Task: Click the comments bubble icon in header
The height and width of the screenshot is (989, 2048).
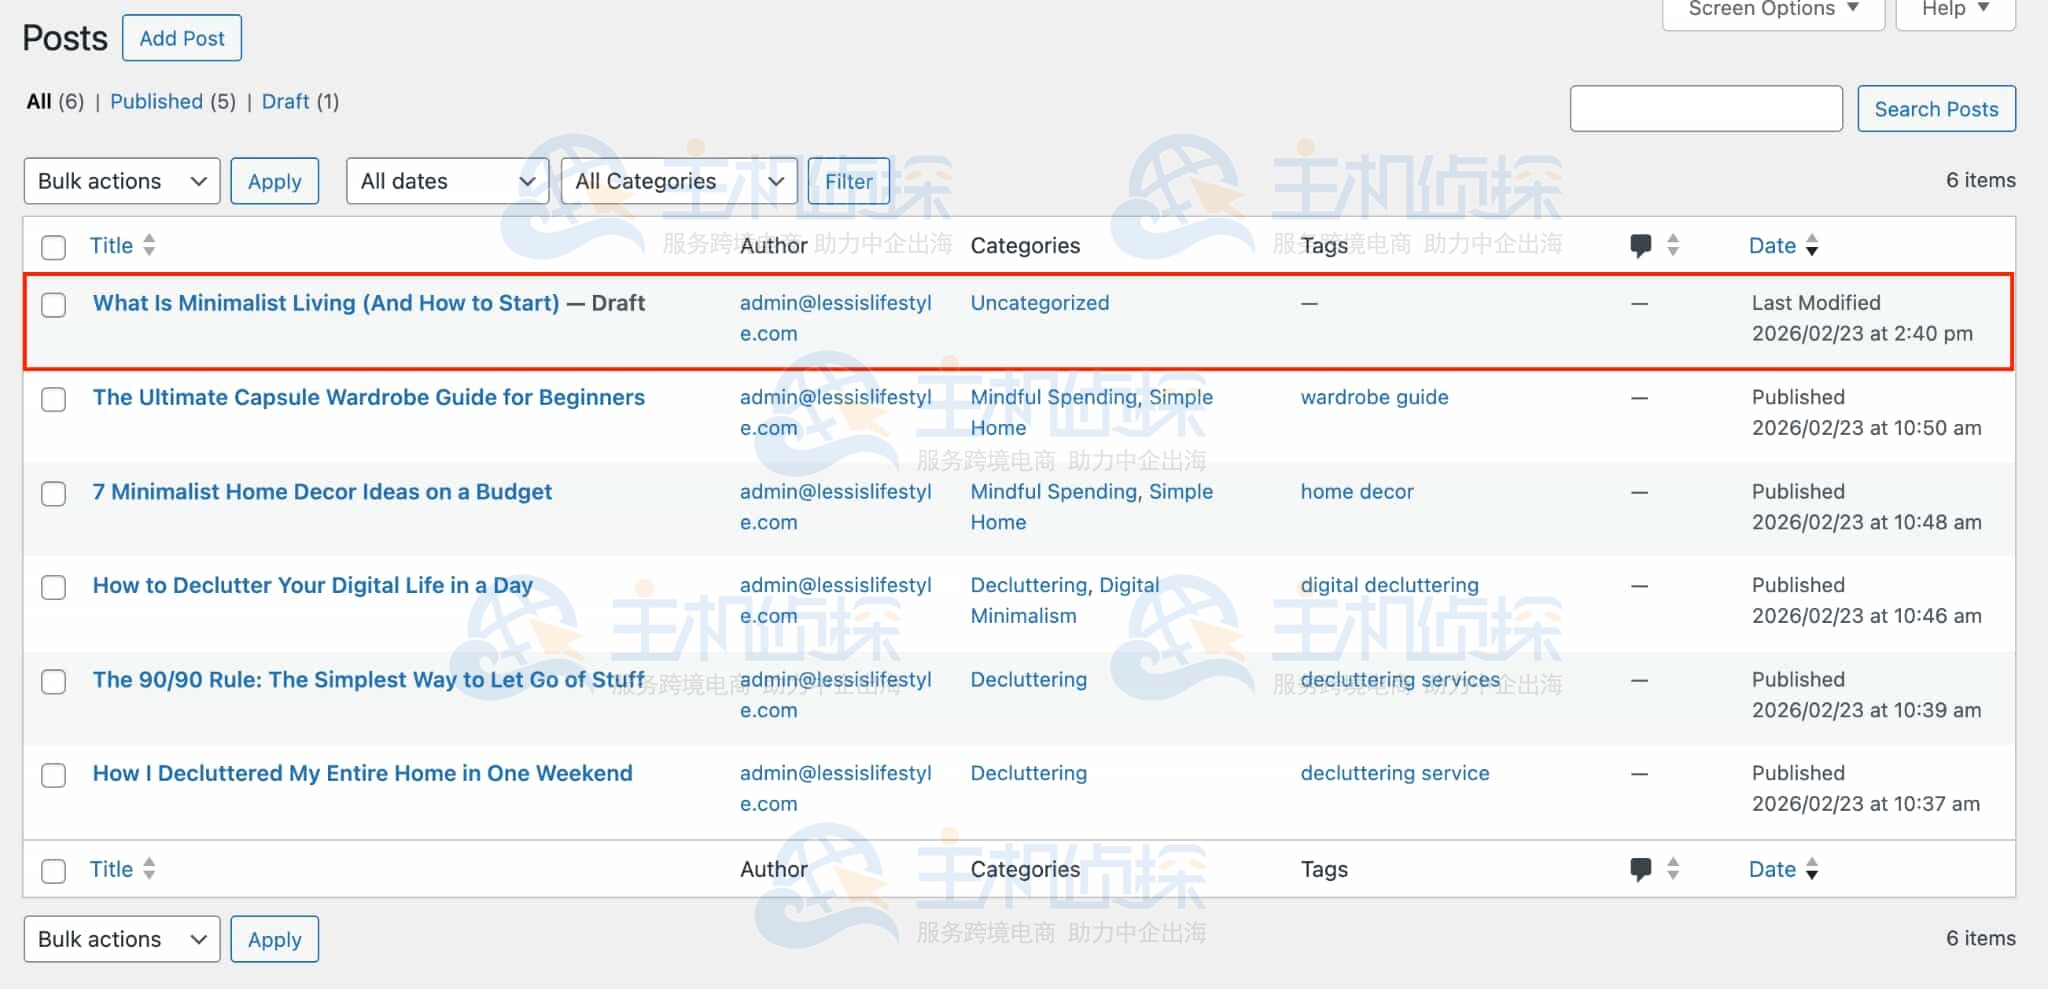Action: tap(1640, 245)
